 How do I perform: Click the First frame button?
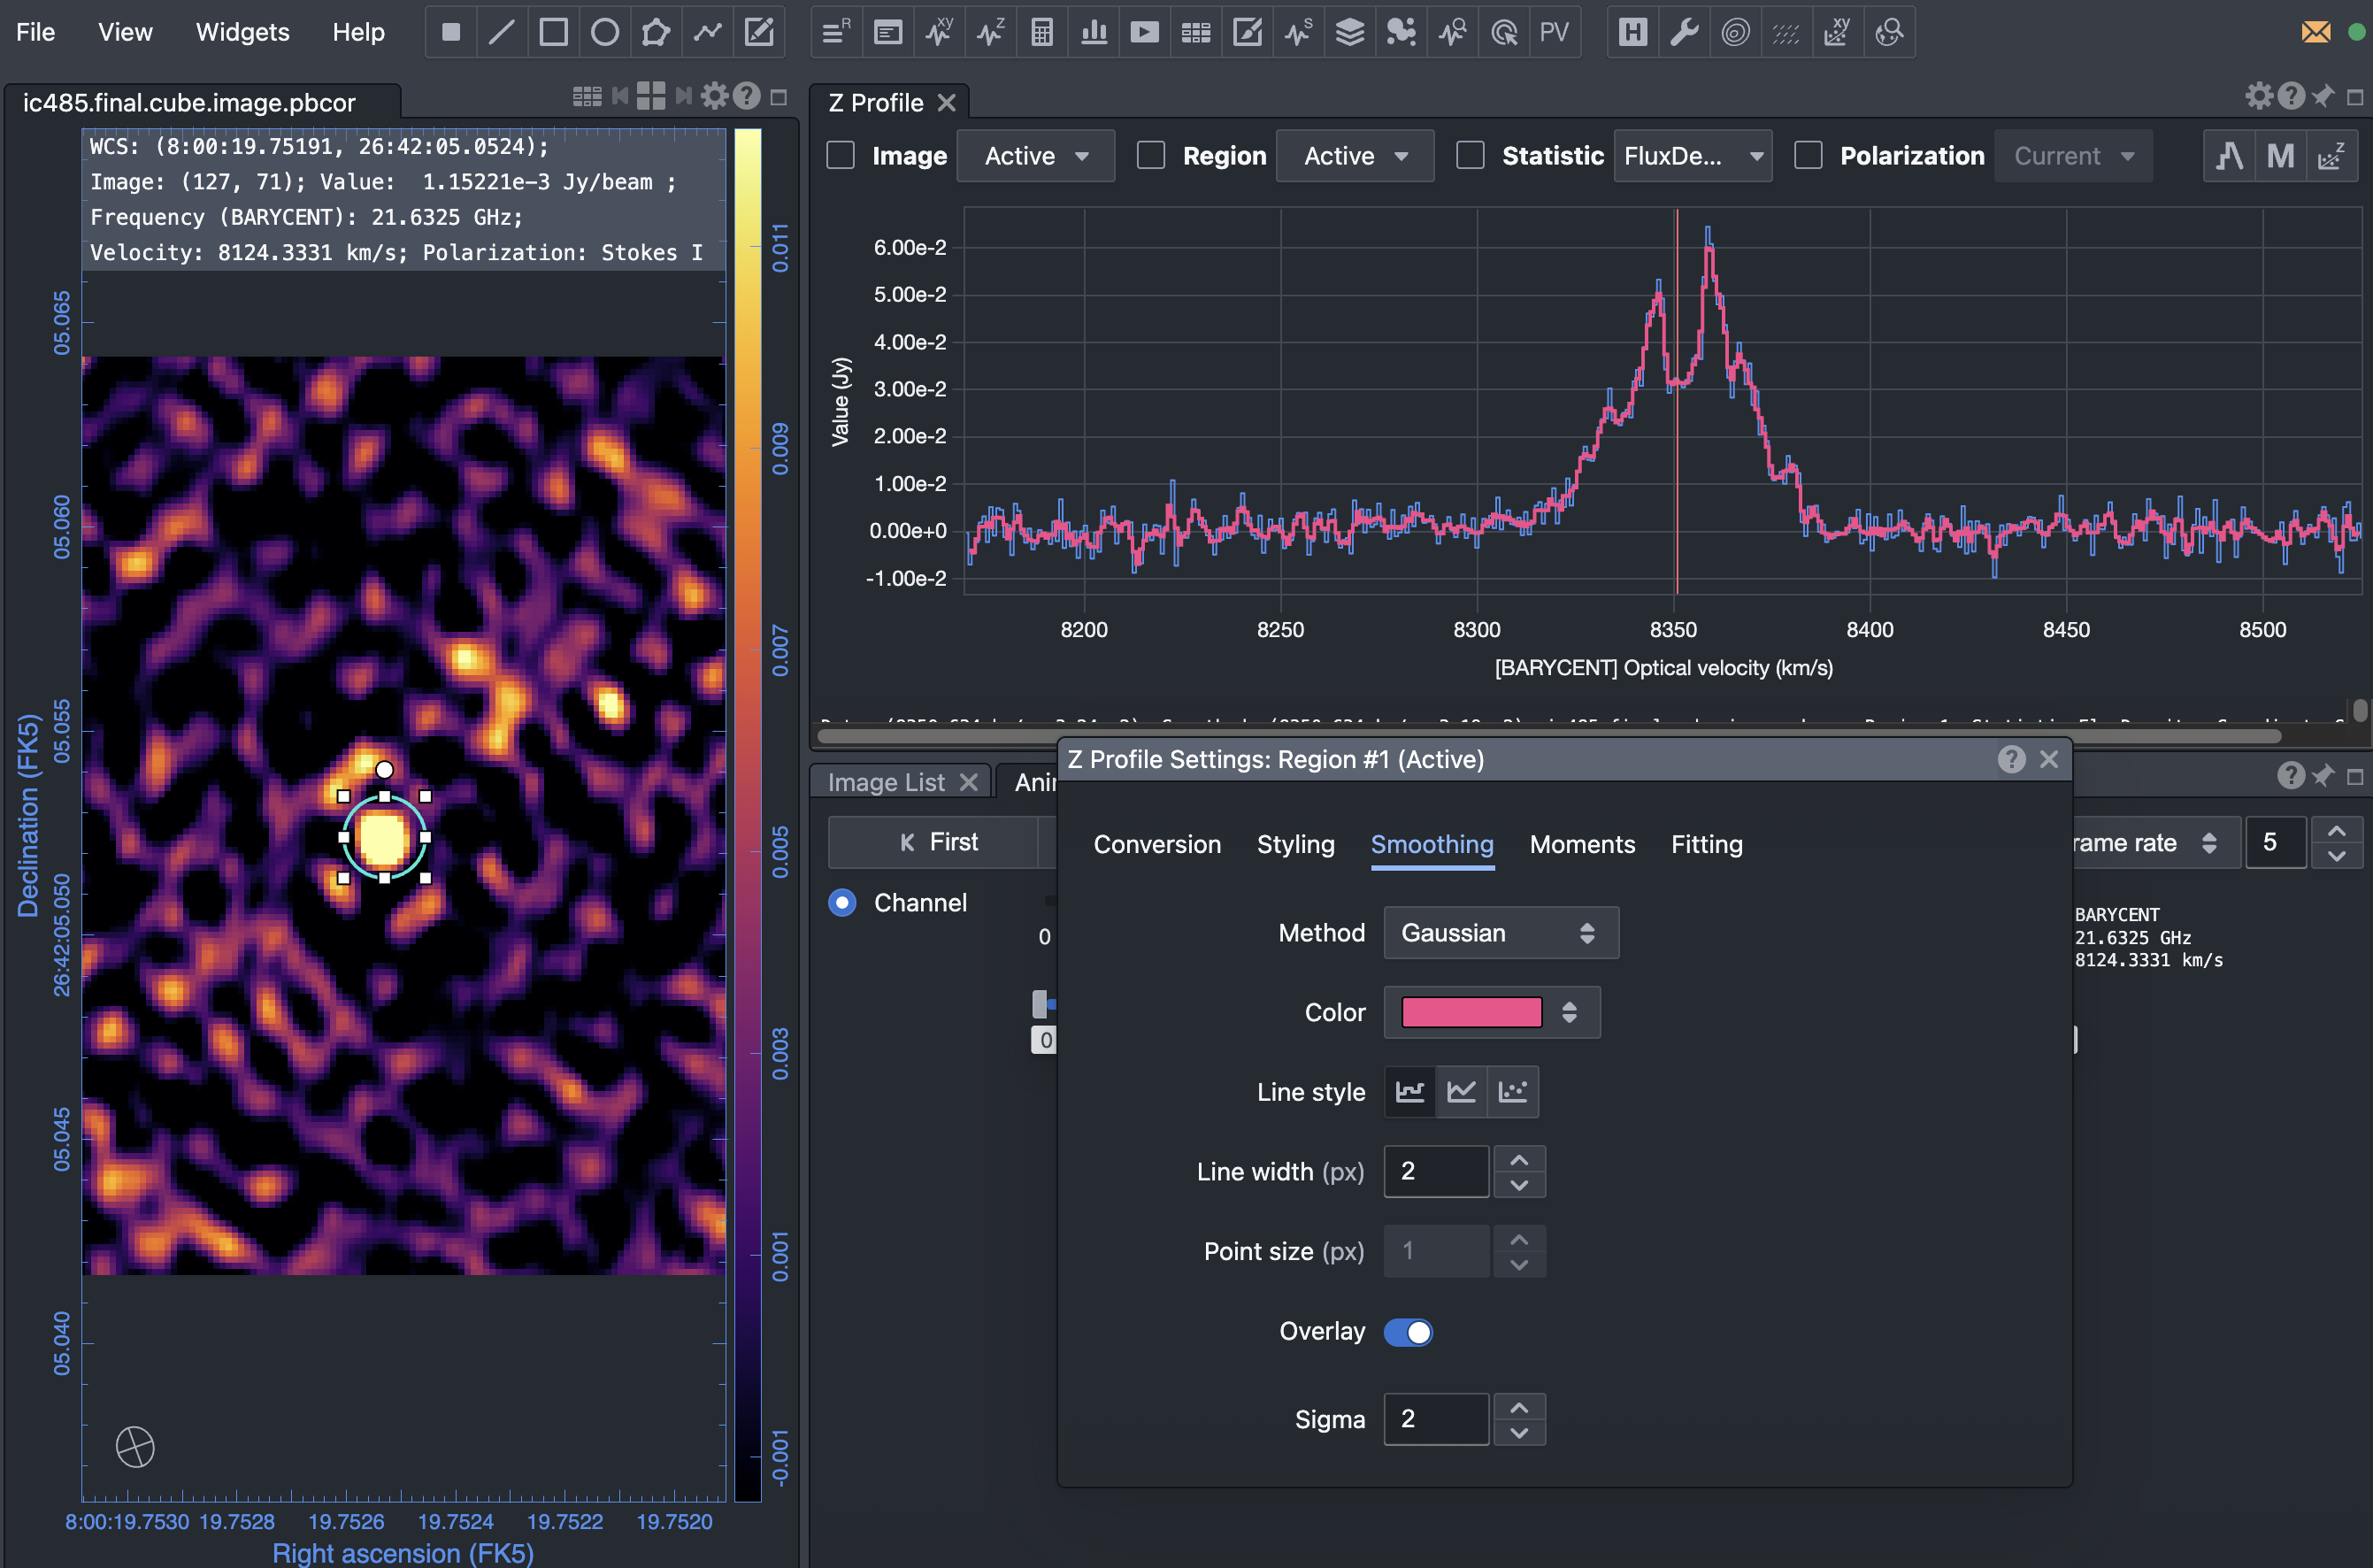point(938,842)
